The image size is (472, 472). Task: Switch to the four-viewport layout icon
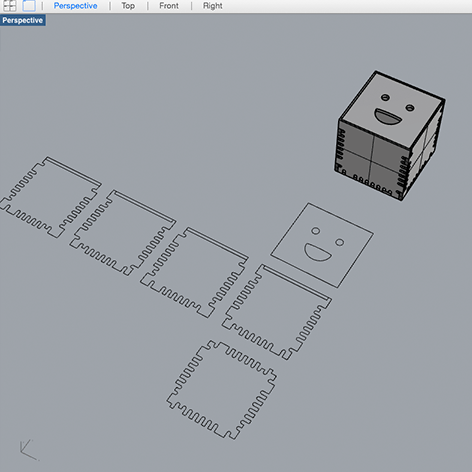click(x=9, y=5)
